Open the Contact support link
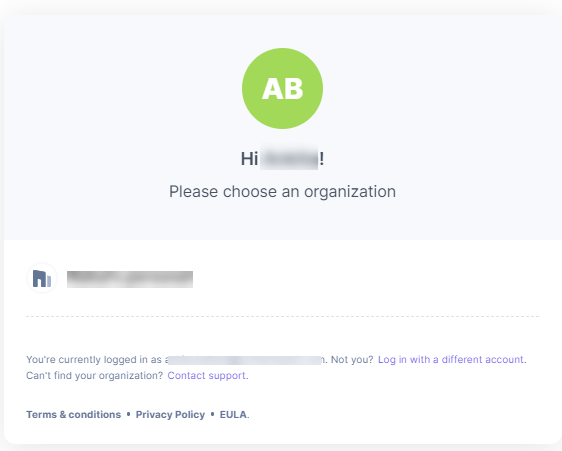The width and height of the screenshot is (562, 451). pos(207,375)
